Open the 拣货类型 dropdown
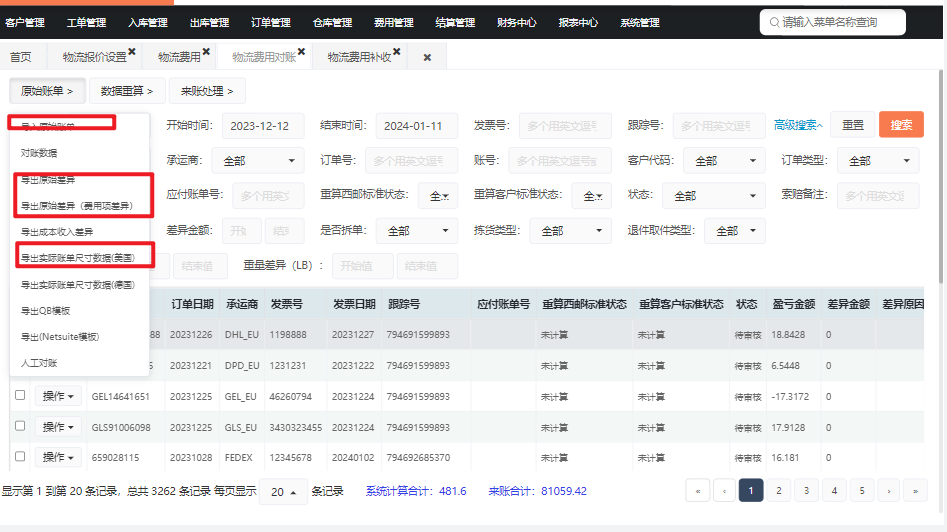 coord(570,231)
